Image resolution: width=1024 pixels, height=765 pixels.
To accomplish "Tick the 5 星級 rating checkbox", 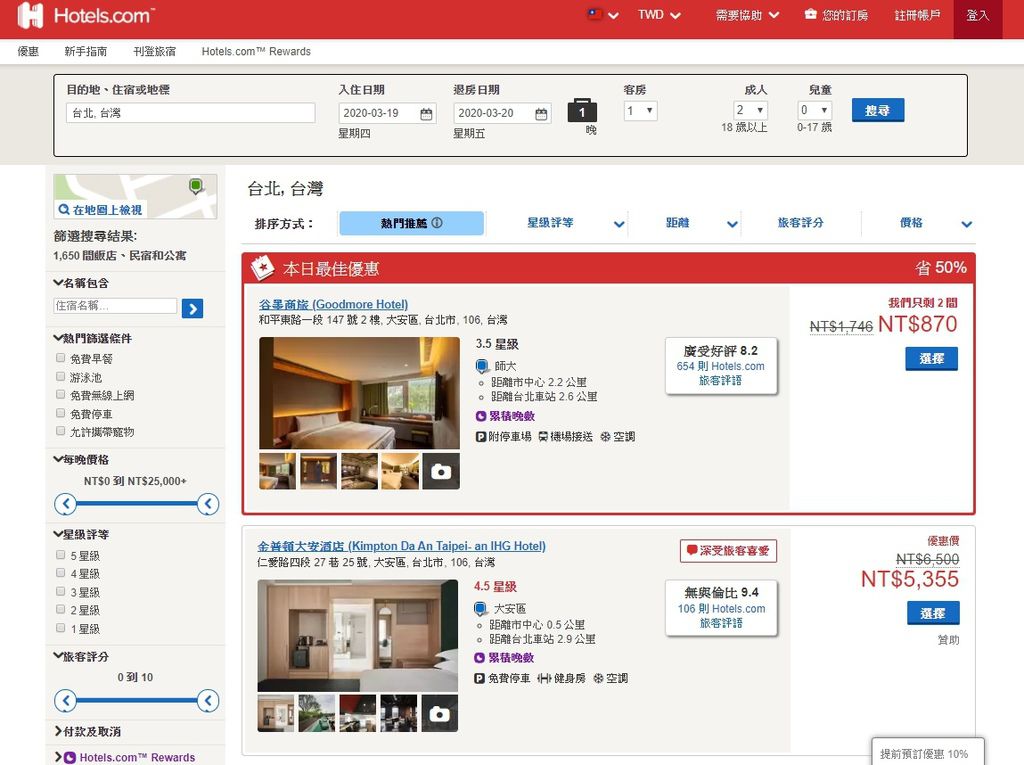I will click(x=61, y=555).
